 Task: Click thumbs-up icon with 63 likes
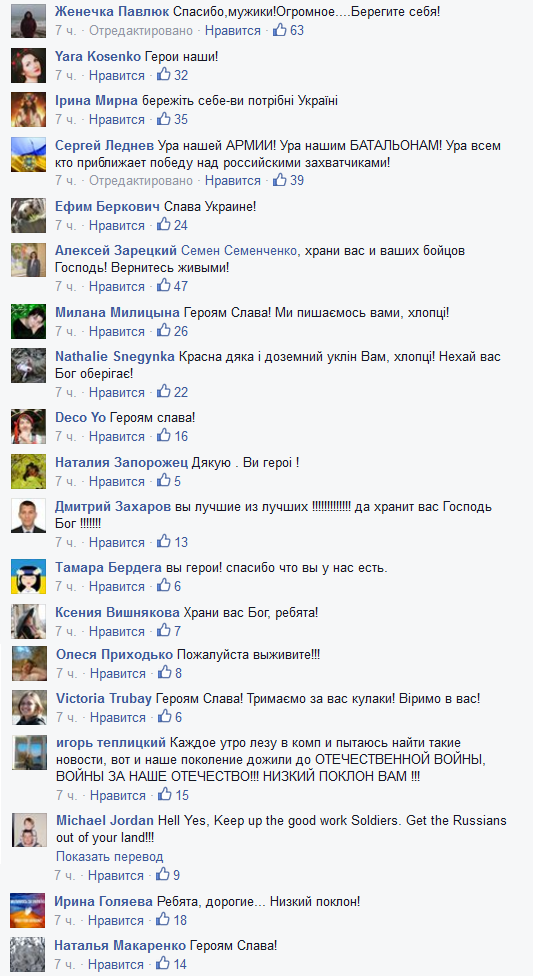coord(280,29)
